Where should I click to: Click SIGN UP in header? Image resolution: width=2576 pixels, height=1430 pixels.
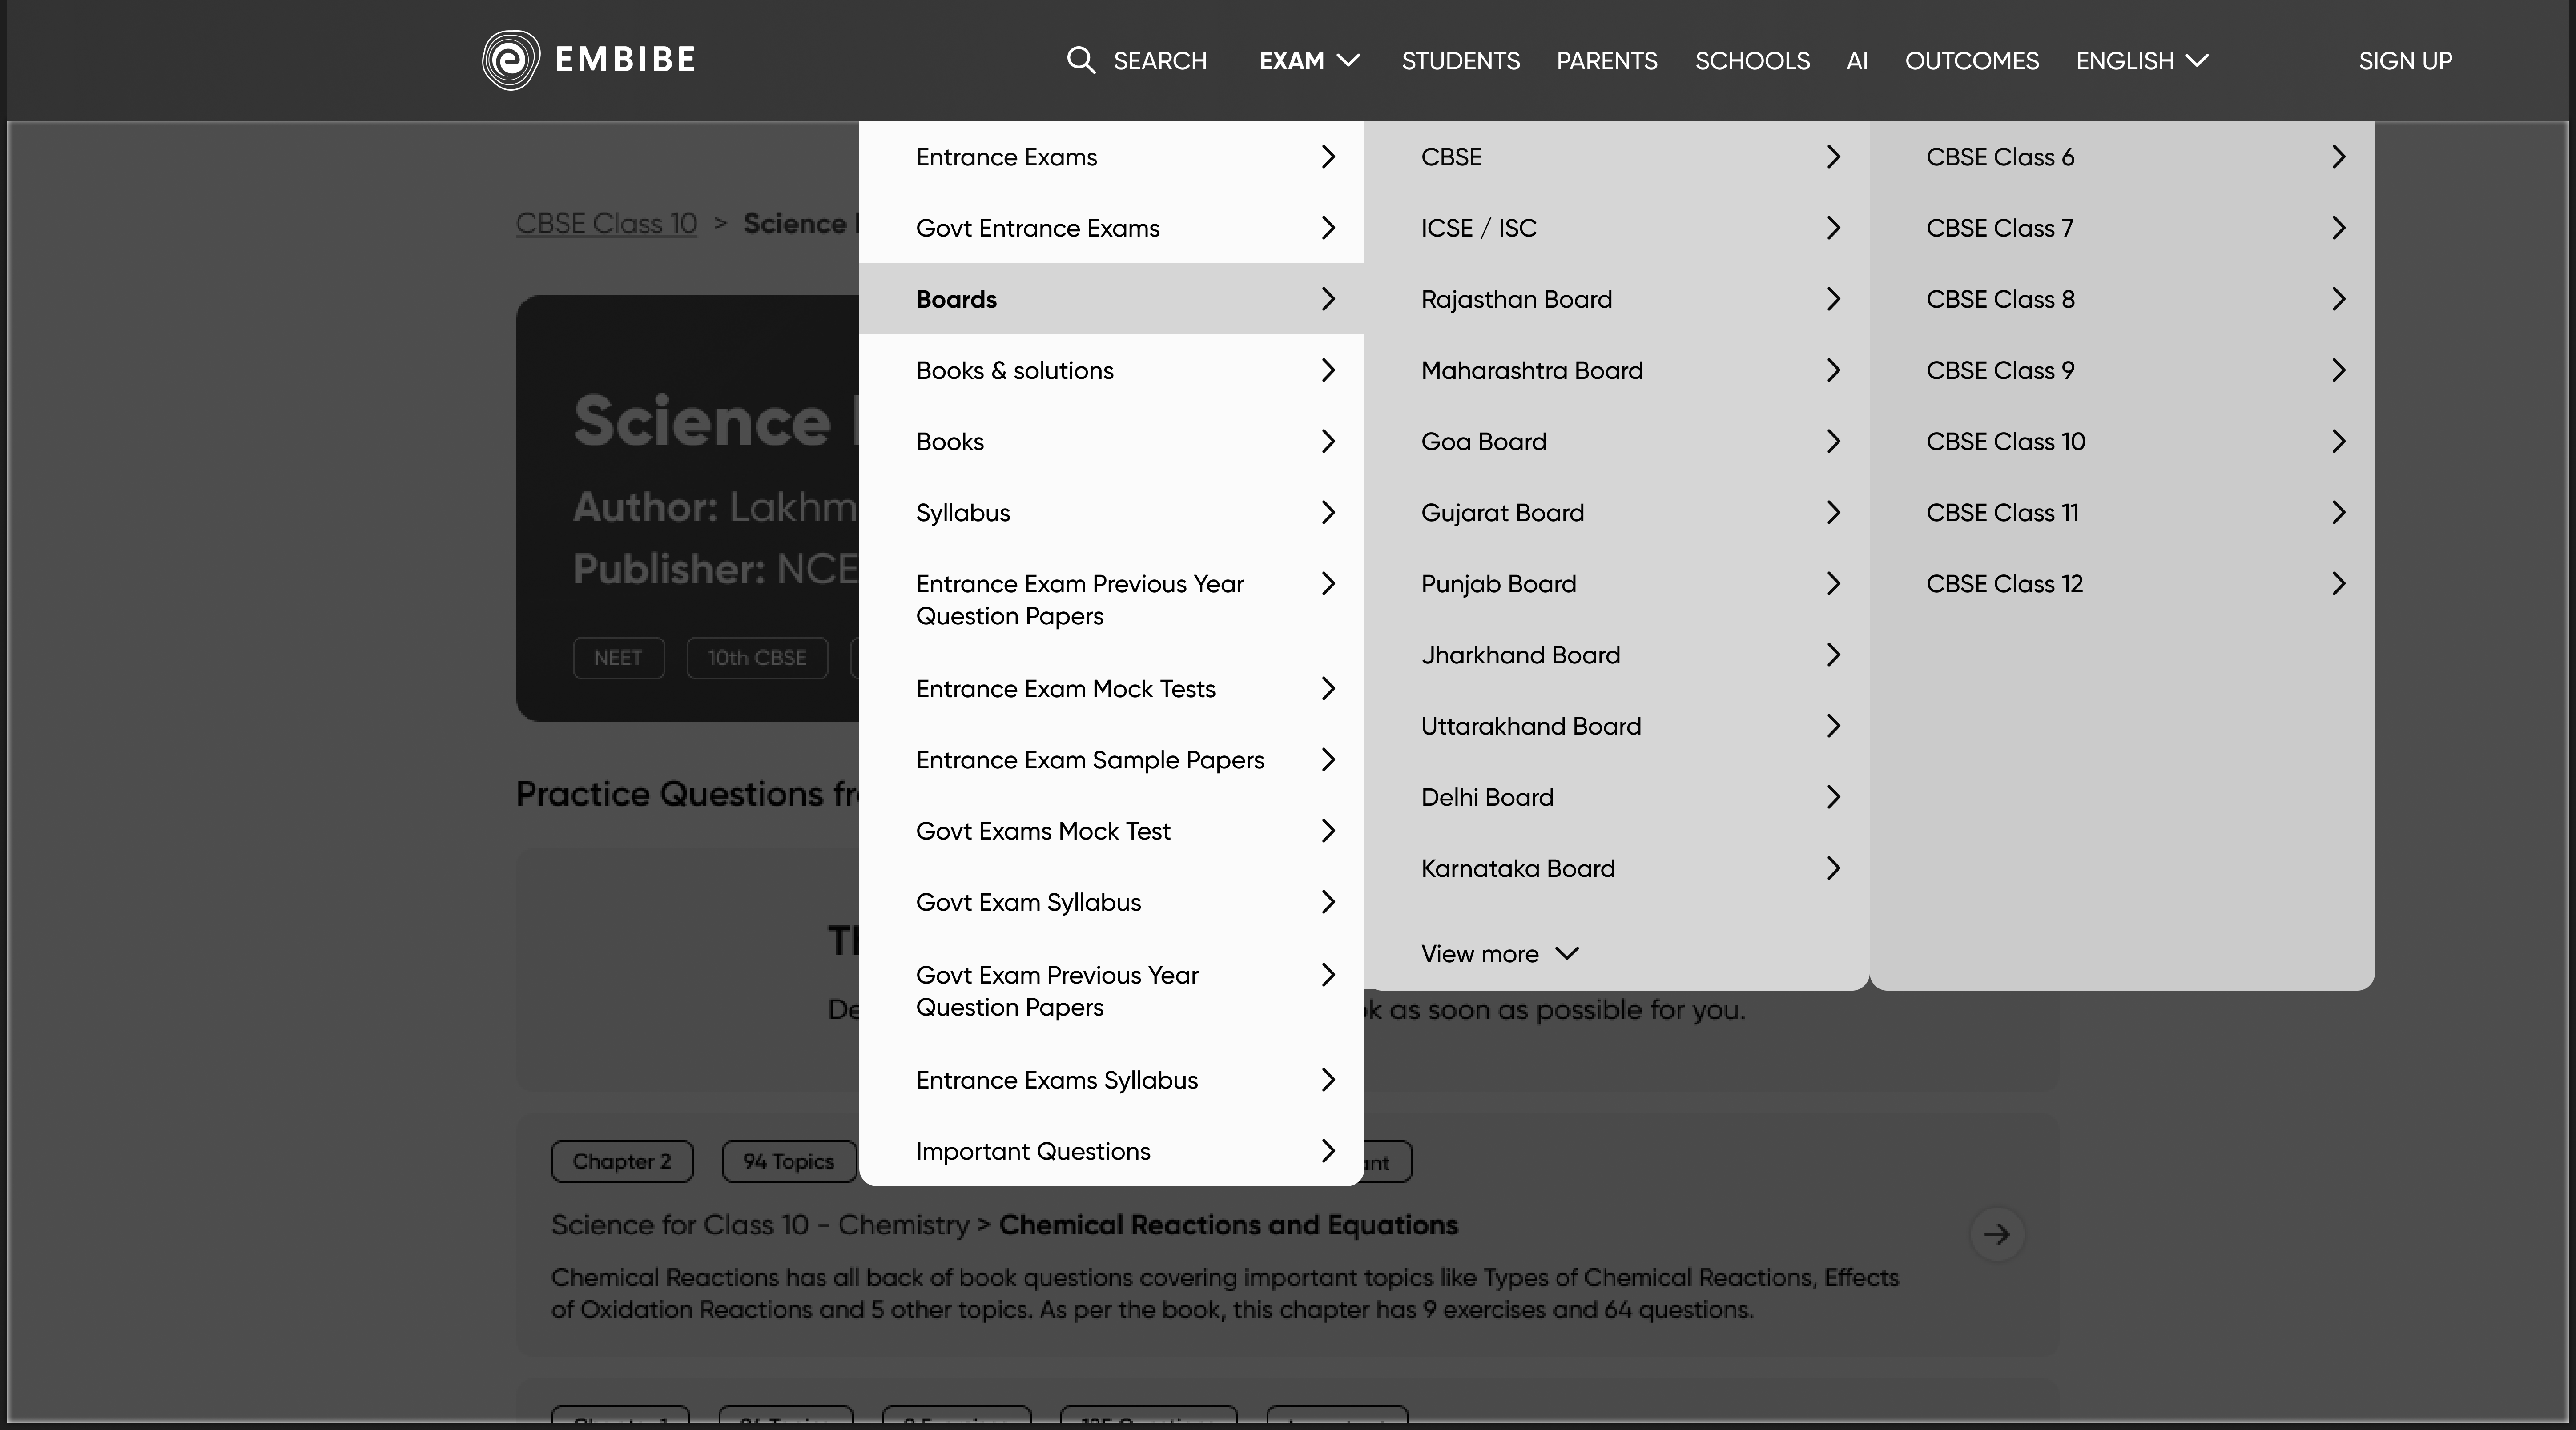click(x=2405, y=60)
